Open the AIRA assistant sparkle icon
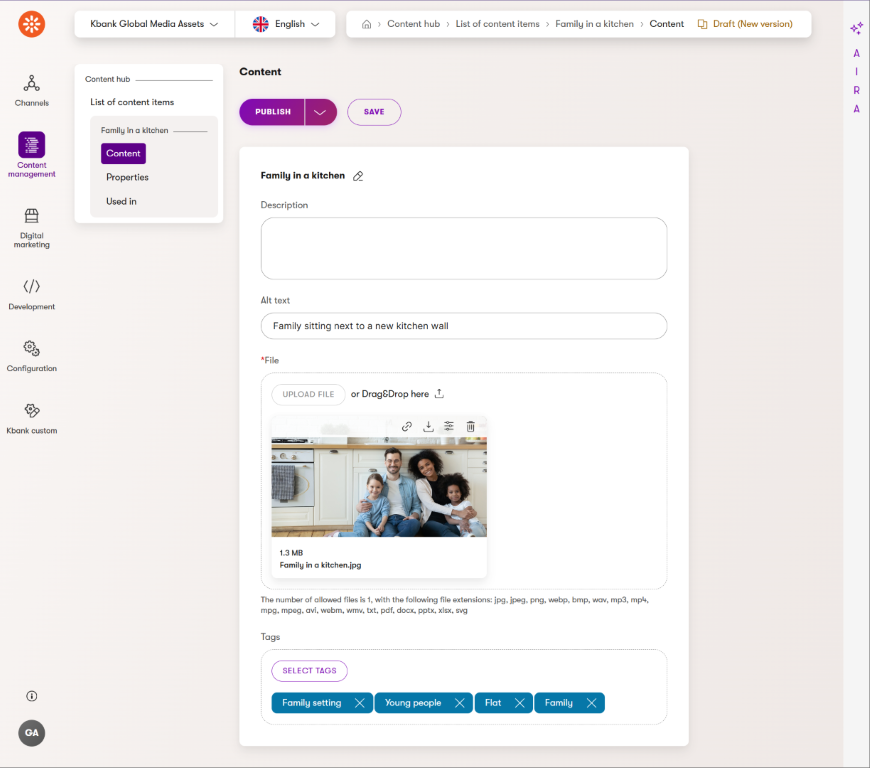Viewport: 870px width, 768px height. [x=856, y=29]
